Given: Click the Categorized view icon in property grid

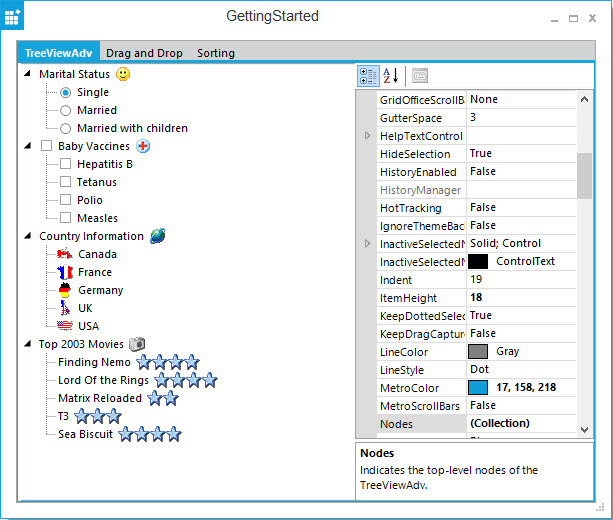Looking at the screenshot, I should (368, 76).
